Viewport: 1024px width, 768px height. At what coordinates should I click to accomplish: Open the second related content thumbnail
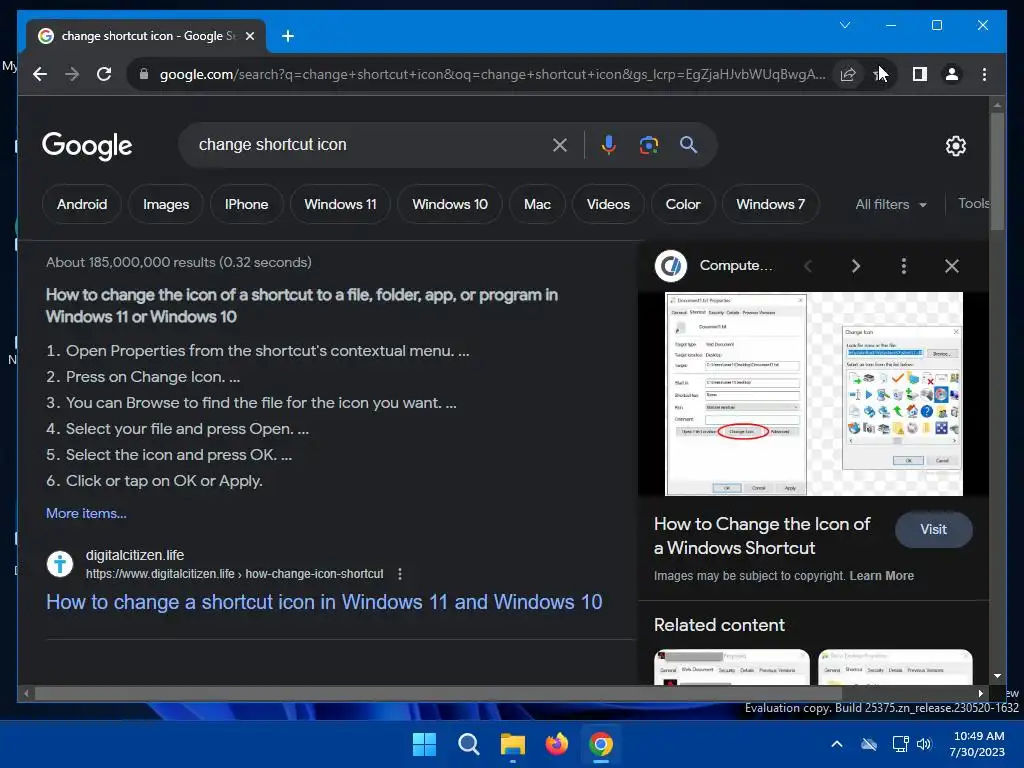[x=895, y=667]
